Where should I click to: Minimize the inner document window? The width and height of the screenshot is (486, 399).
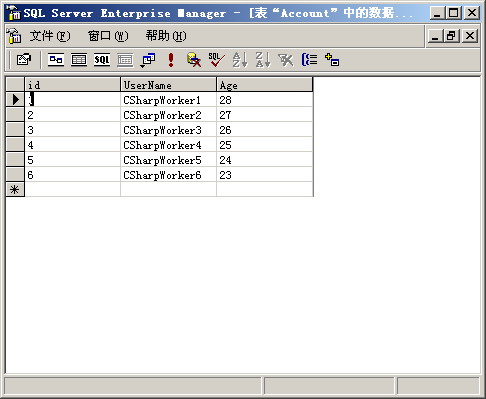coord(436,35)
